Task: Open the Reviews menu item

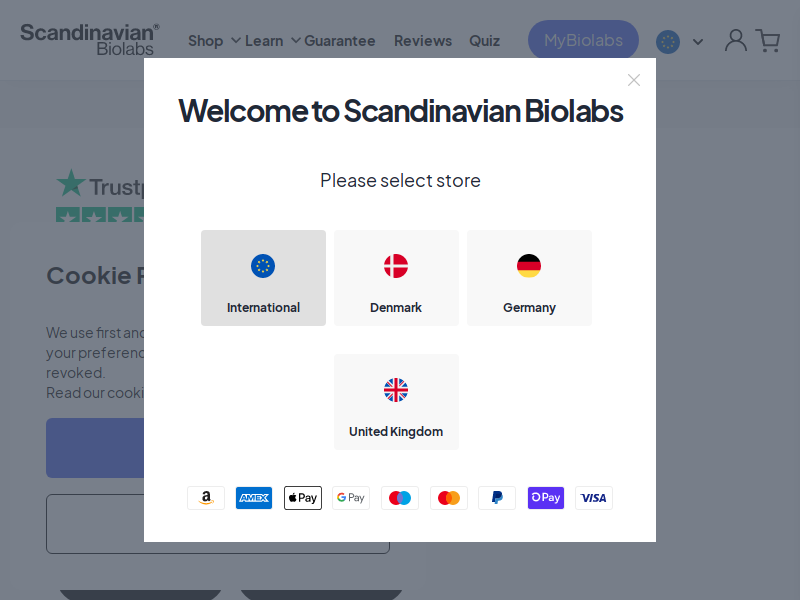Action: coord(423,41)
